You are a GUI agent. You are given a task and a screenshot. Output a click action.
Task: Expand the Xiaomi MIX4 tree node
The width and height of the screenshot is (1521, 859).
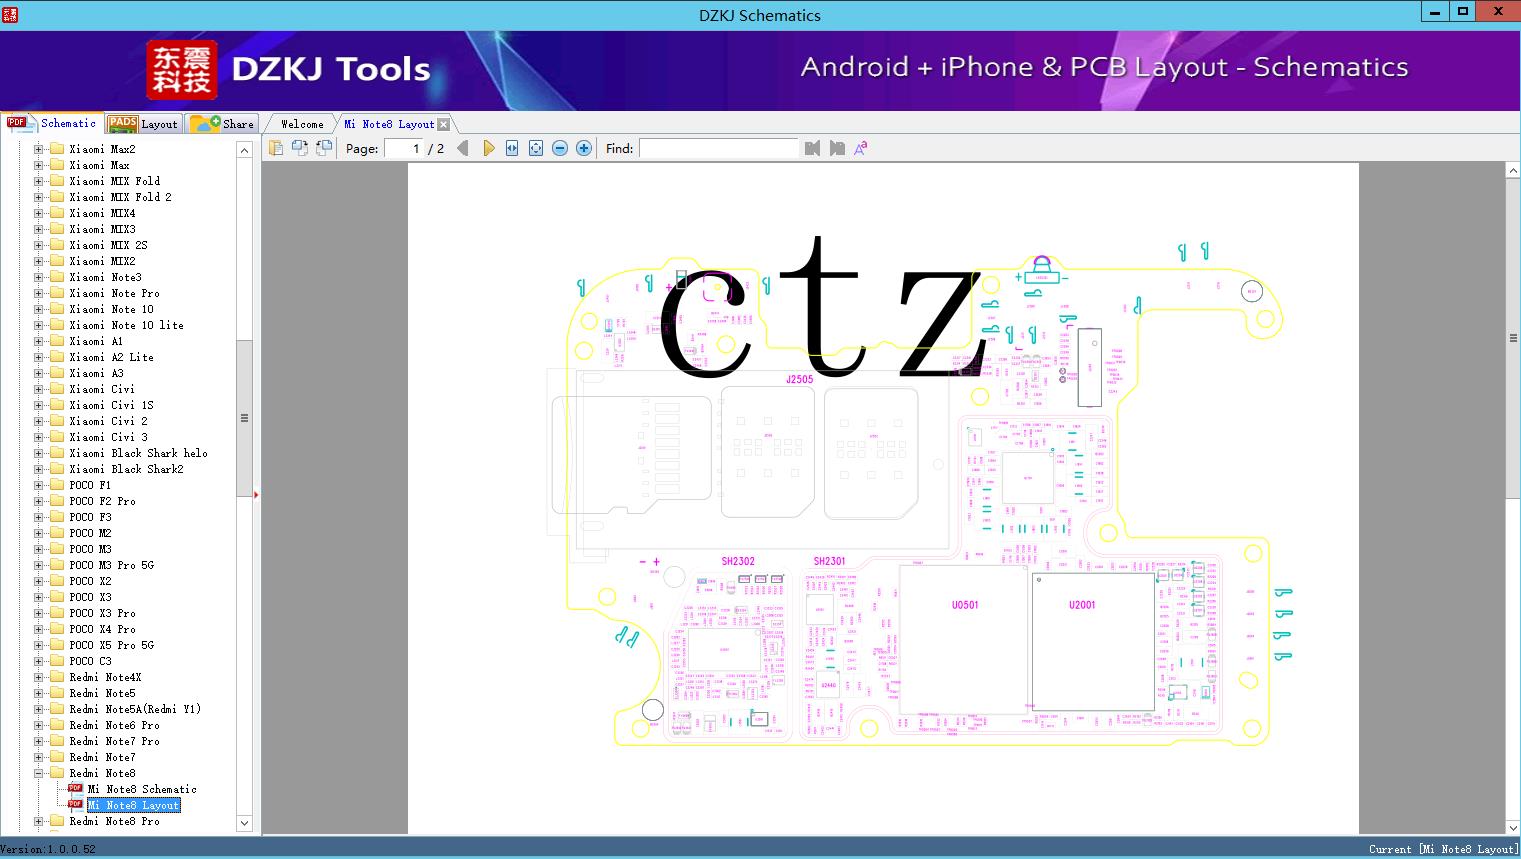tap(39, 213)
